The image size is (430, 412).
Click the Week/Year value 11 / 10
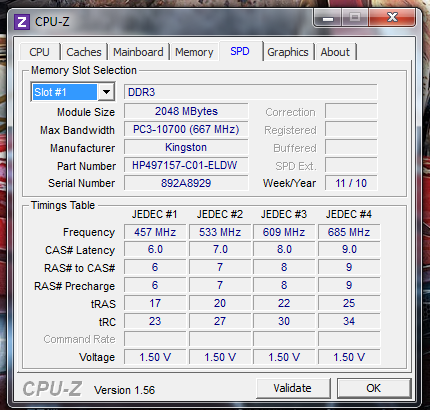point(351,183)
